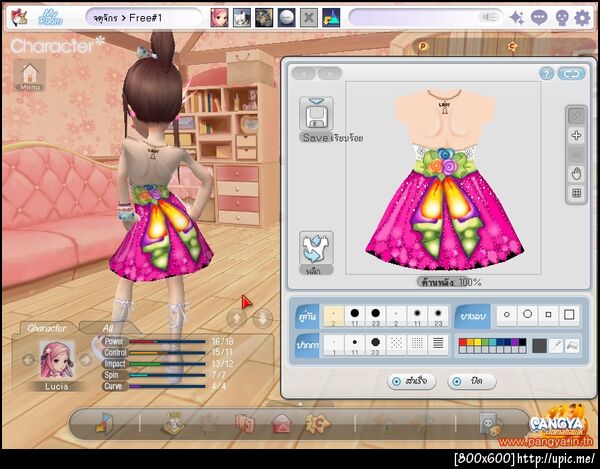Select hard brush size 2 (highlighted)
Screen dimensions: 600x469
333,316
